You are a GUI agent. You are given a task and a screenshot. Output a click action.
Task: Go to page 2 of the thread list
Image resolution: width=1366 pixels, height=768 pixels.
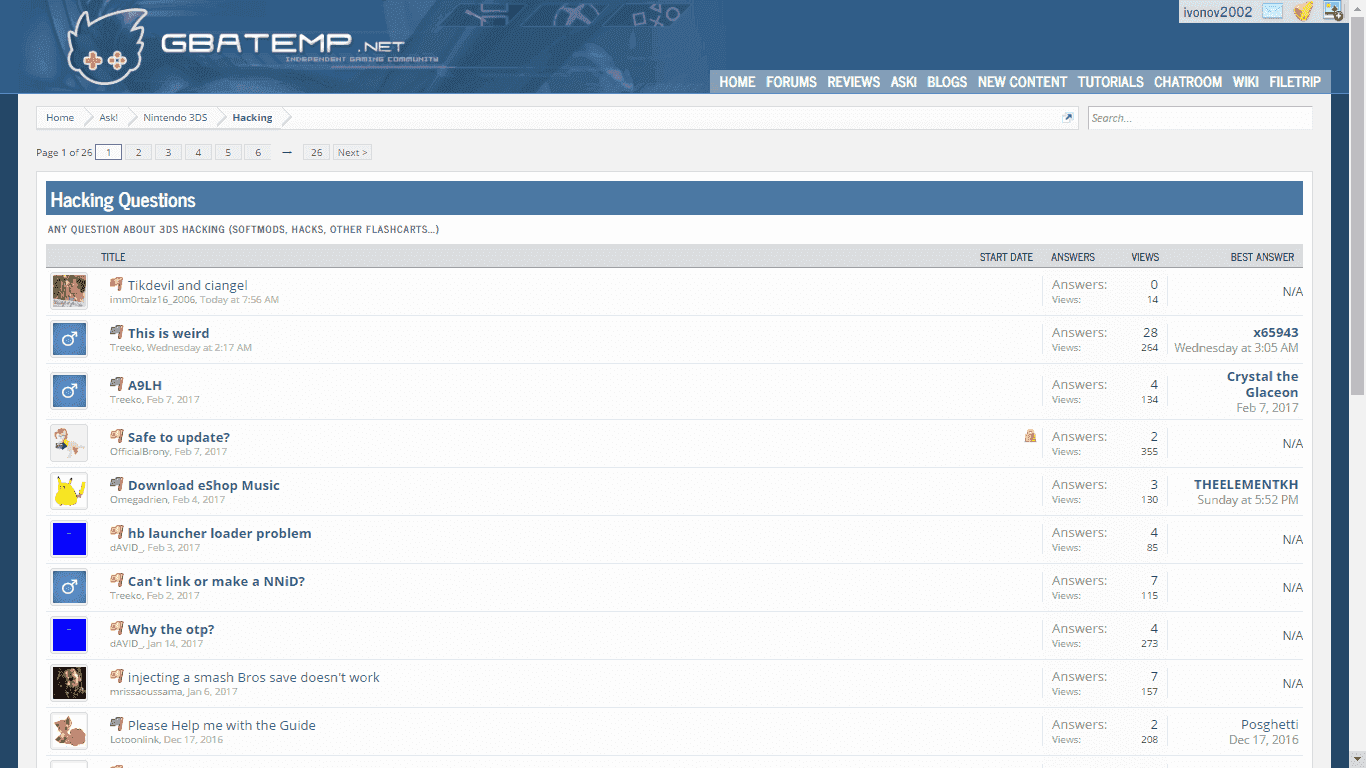click(x=138, y=152)
